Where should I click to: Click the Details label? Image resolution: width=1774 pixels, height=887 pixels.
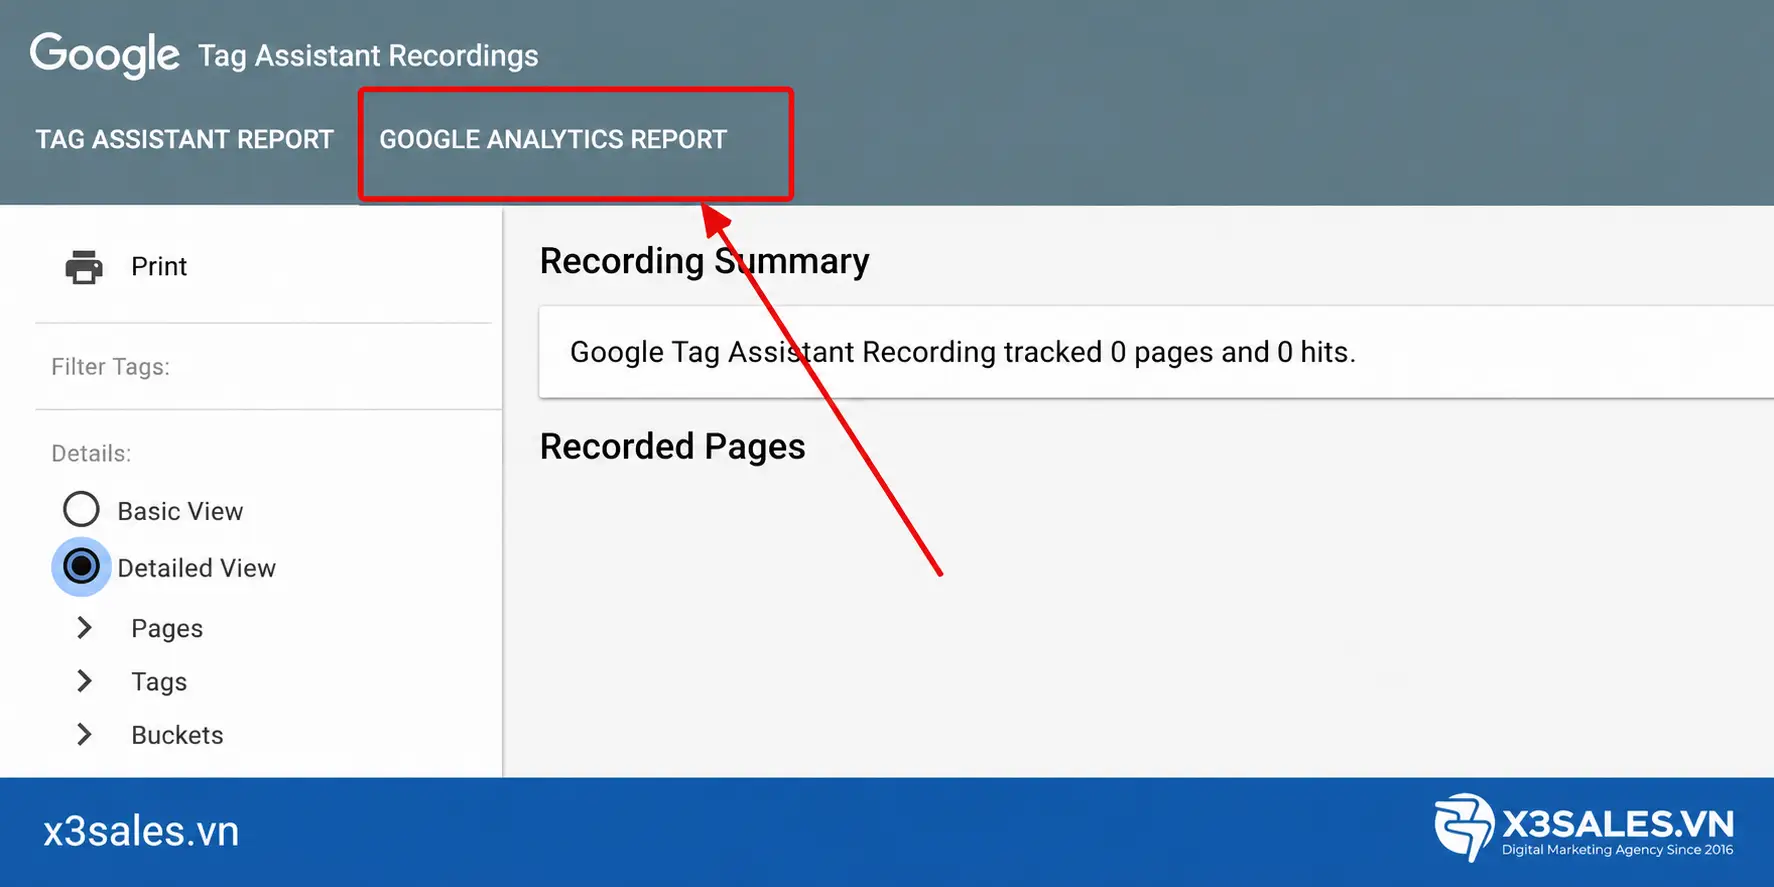tap(91, 454)
